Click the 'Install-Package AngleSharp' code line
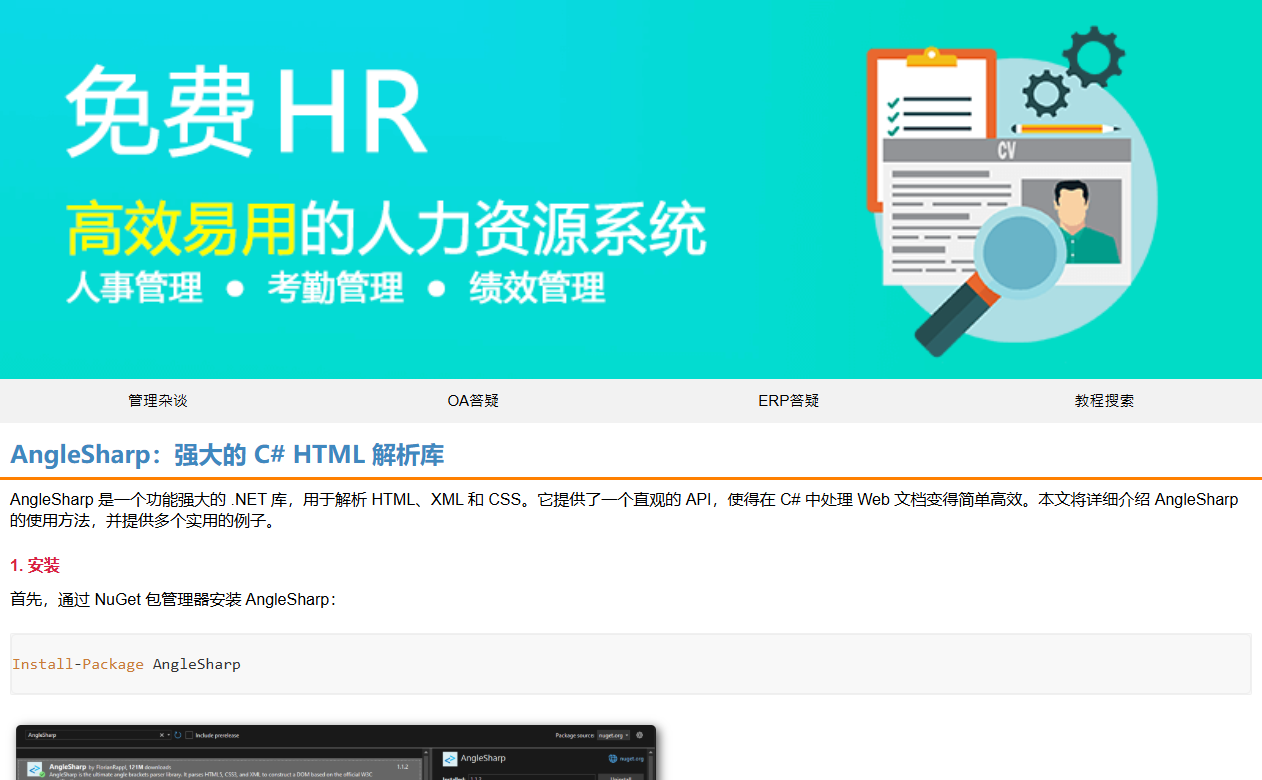Image resolution: width=1262 pixels, height=780 pixels. pyautogui.click(x=126, y=664)
